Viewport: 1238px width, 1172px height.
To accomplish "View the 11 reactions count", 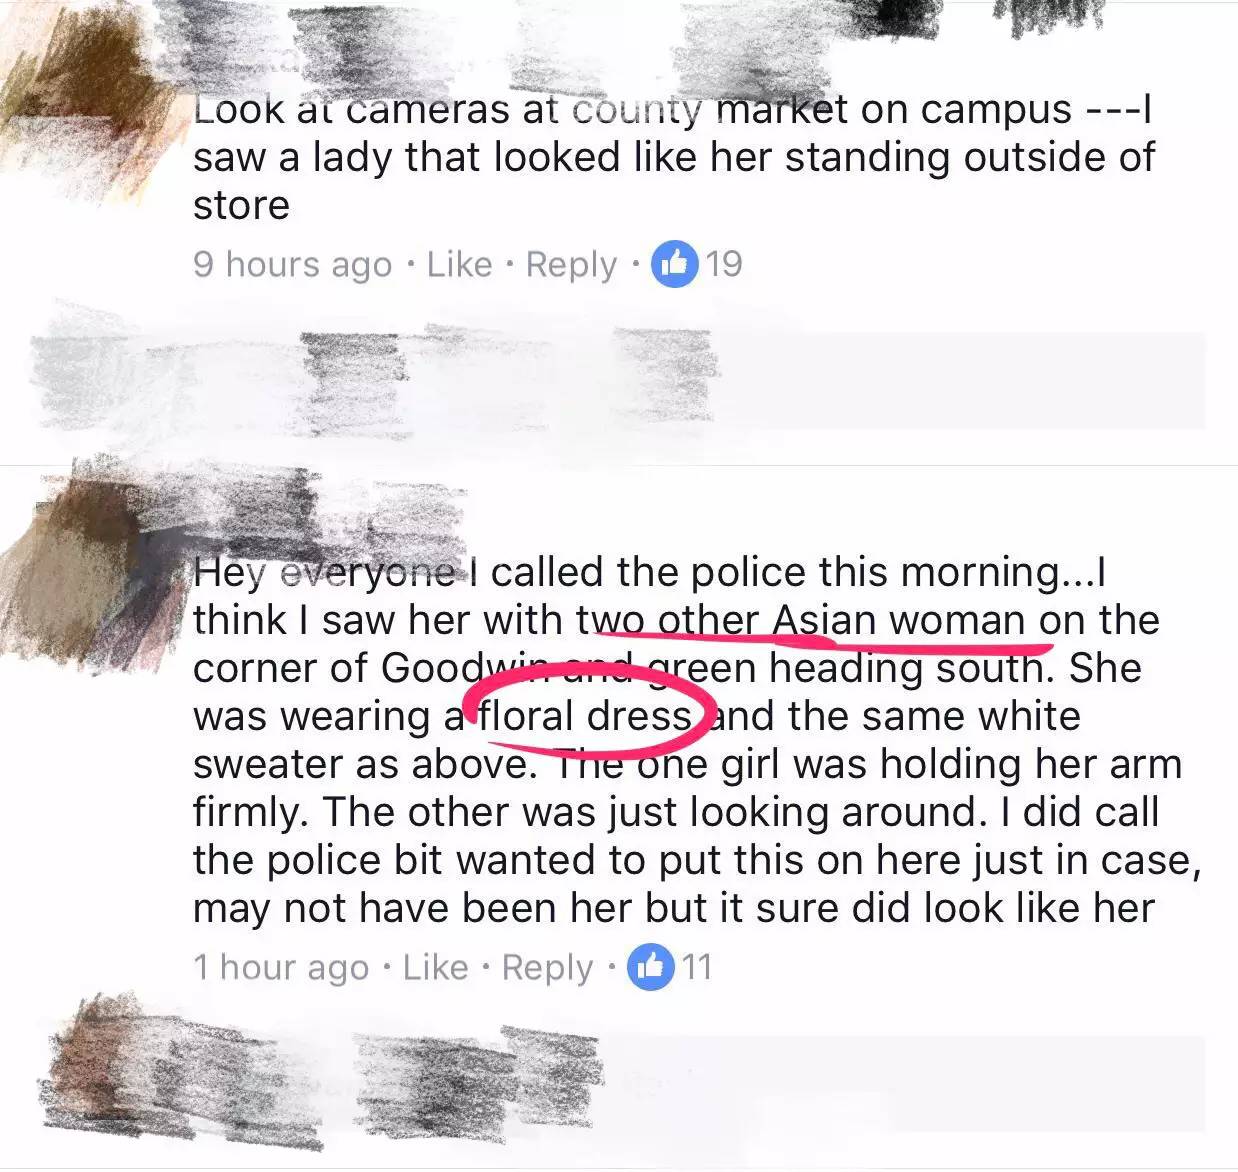I will pos(697,967).
